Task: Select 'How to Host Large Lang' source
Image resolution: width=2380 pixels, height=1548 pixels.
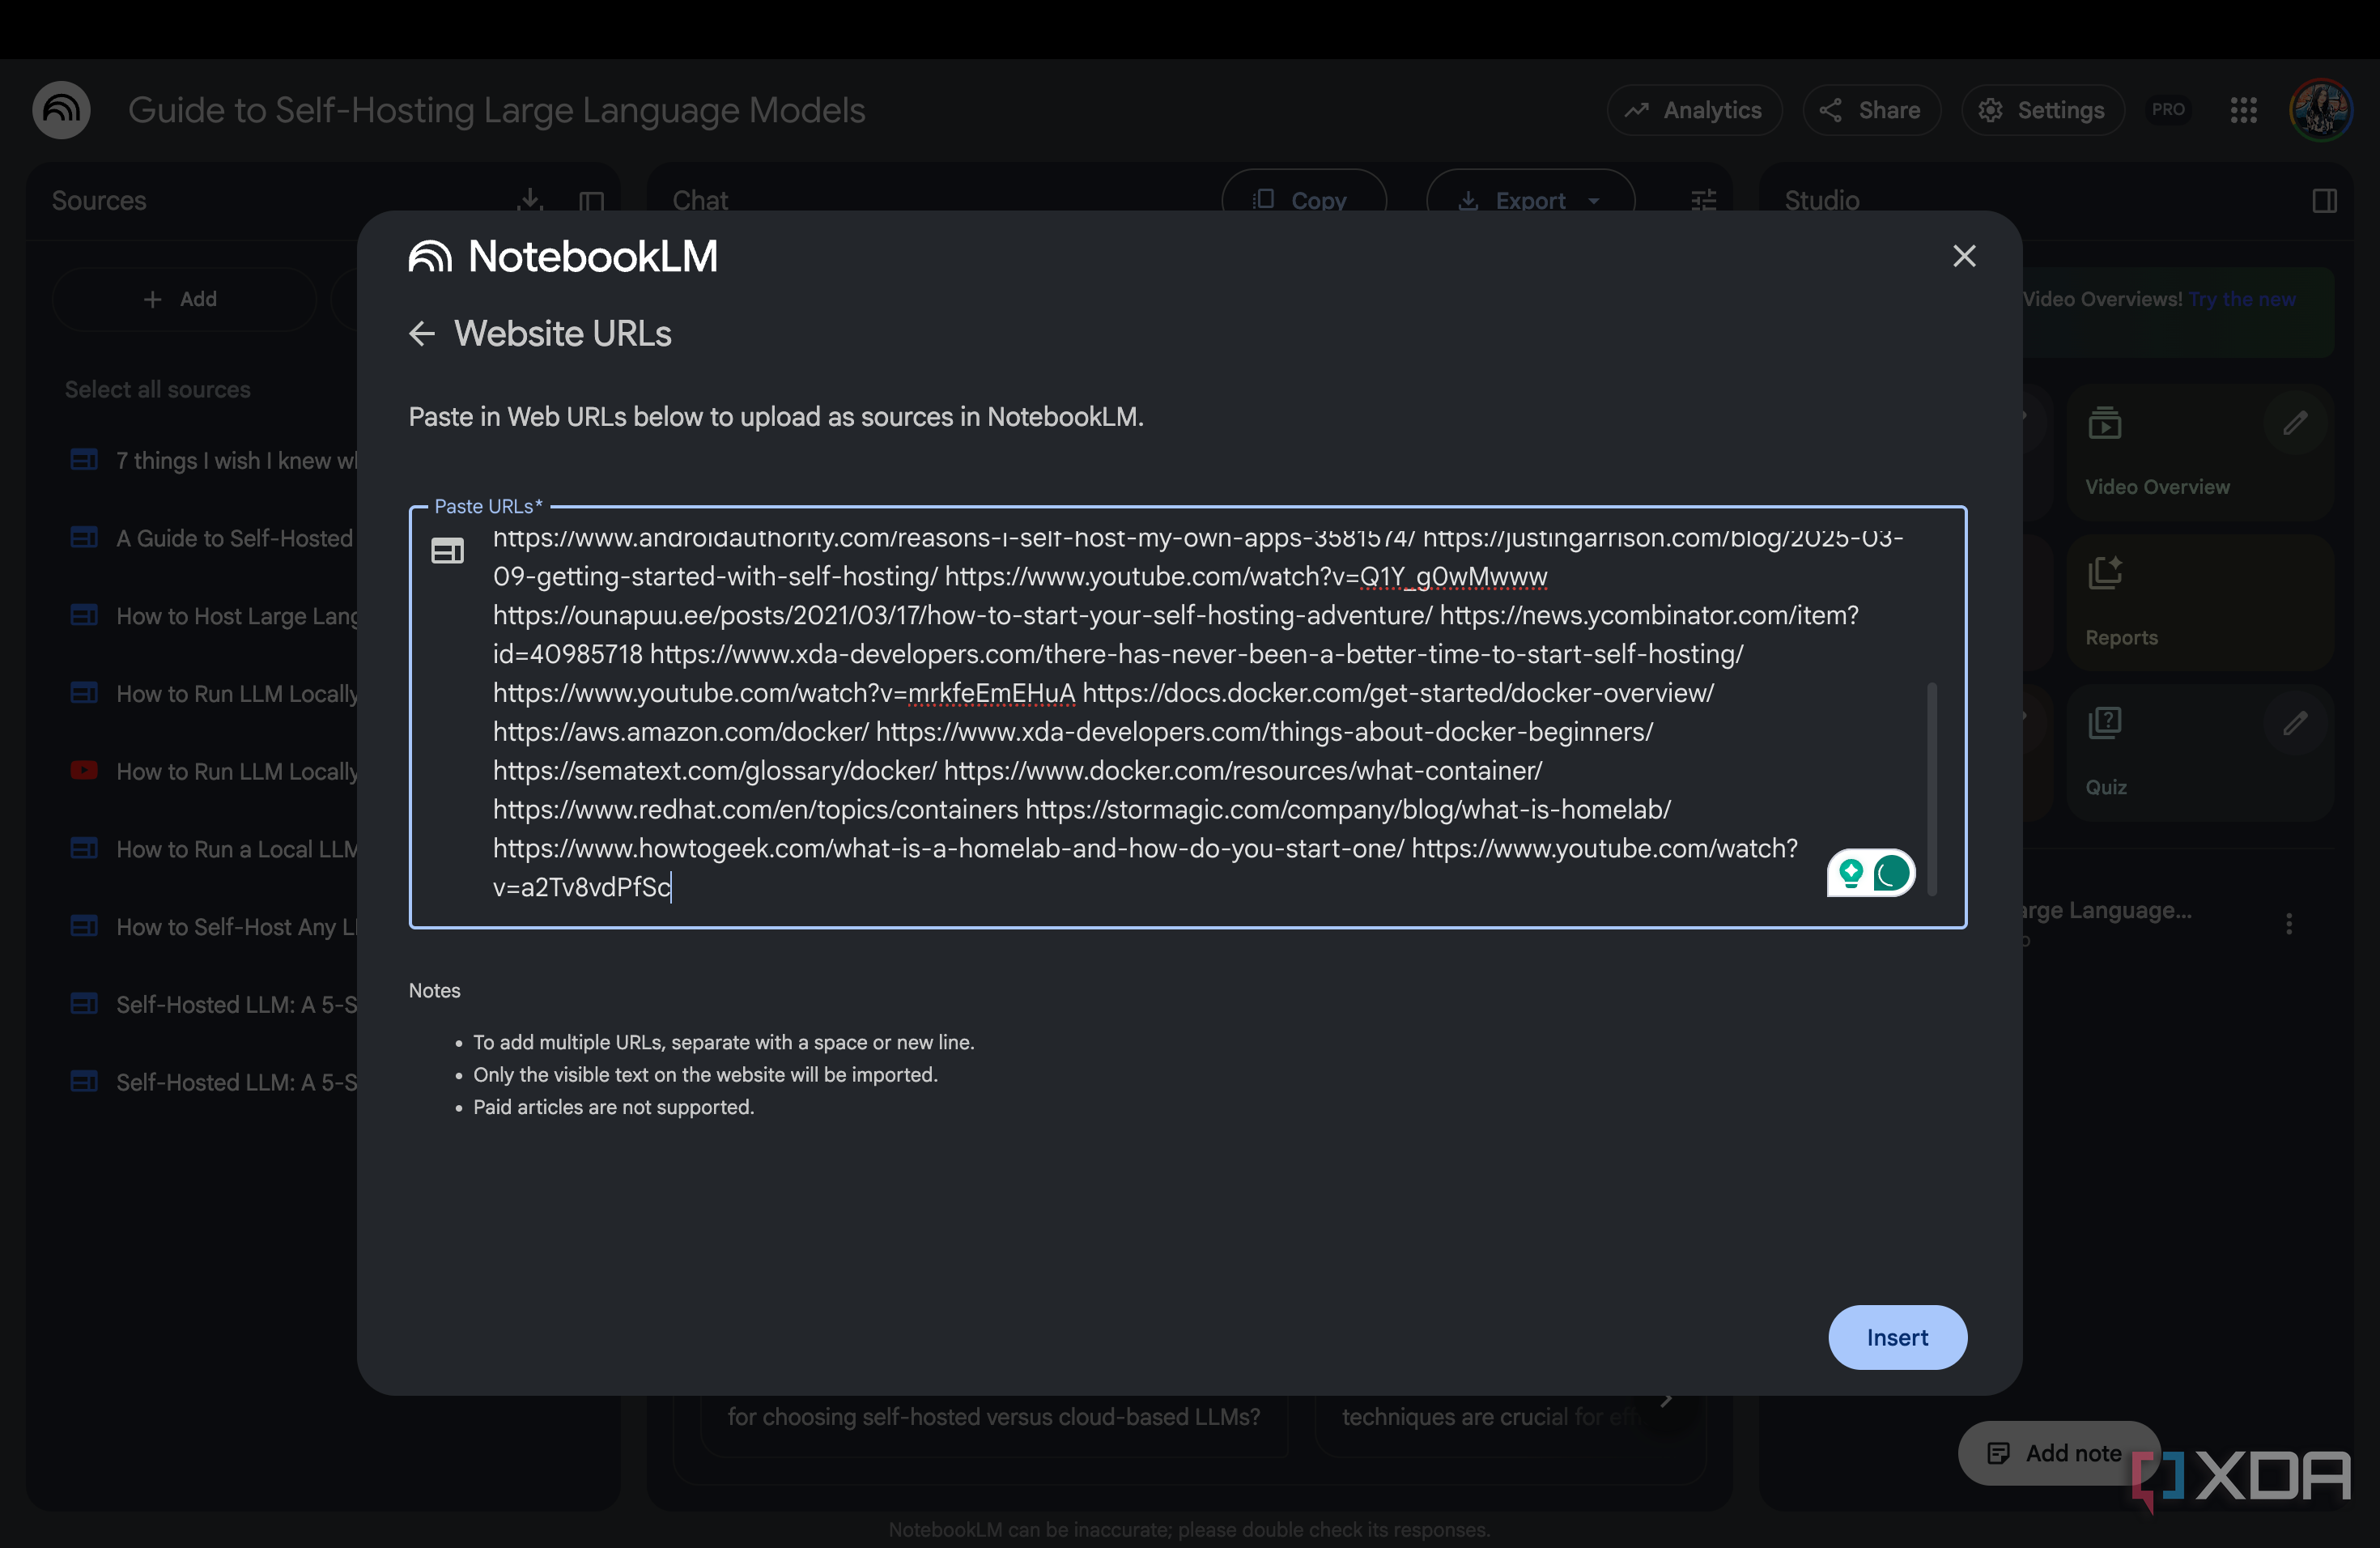Action: click(x=213, y=616)
